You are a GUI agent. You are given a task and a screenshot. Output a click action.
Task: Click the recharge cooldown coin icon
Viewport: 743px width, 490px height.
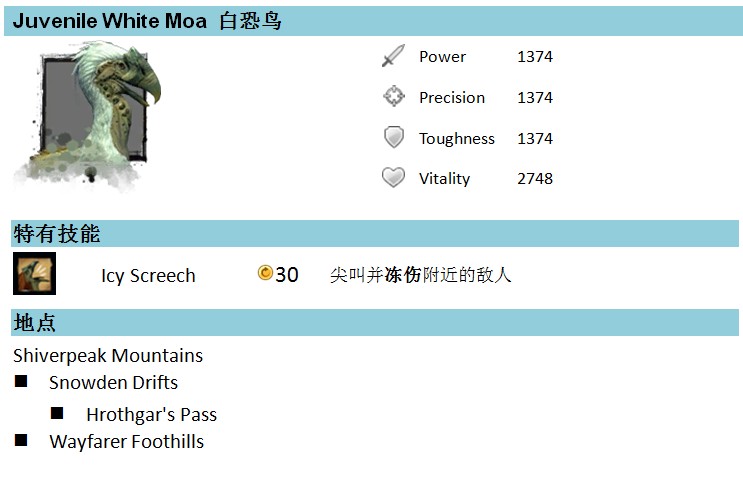click(265, 273)
